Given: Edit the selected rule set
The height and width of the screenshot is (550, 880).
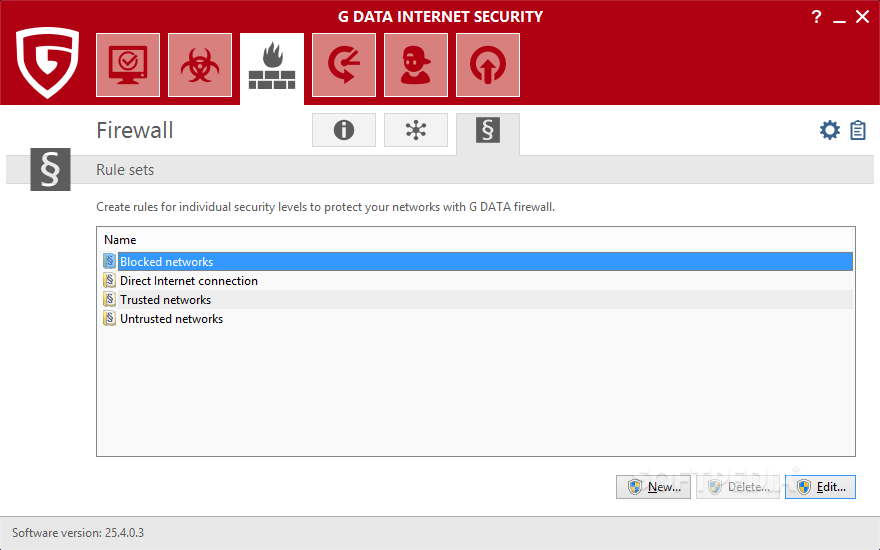Looking at the screenshot, I should click(820, 487).
